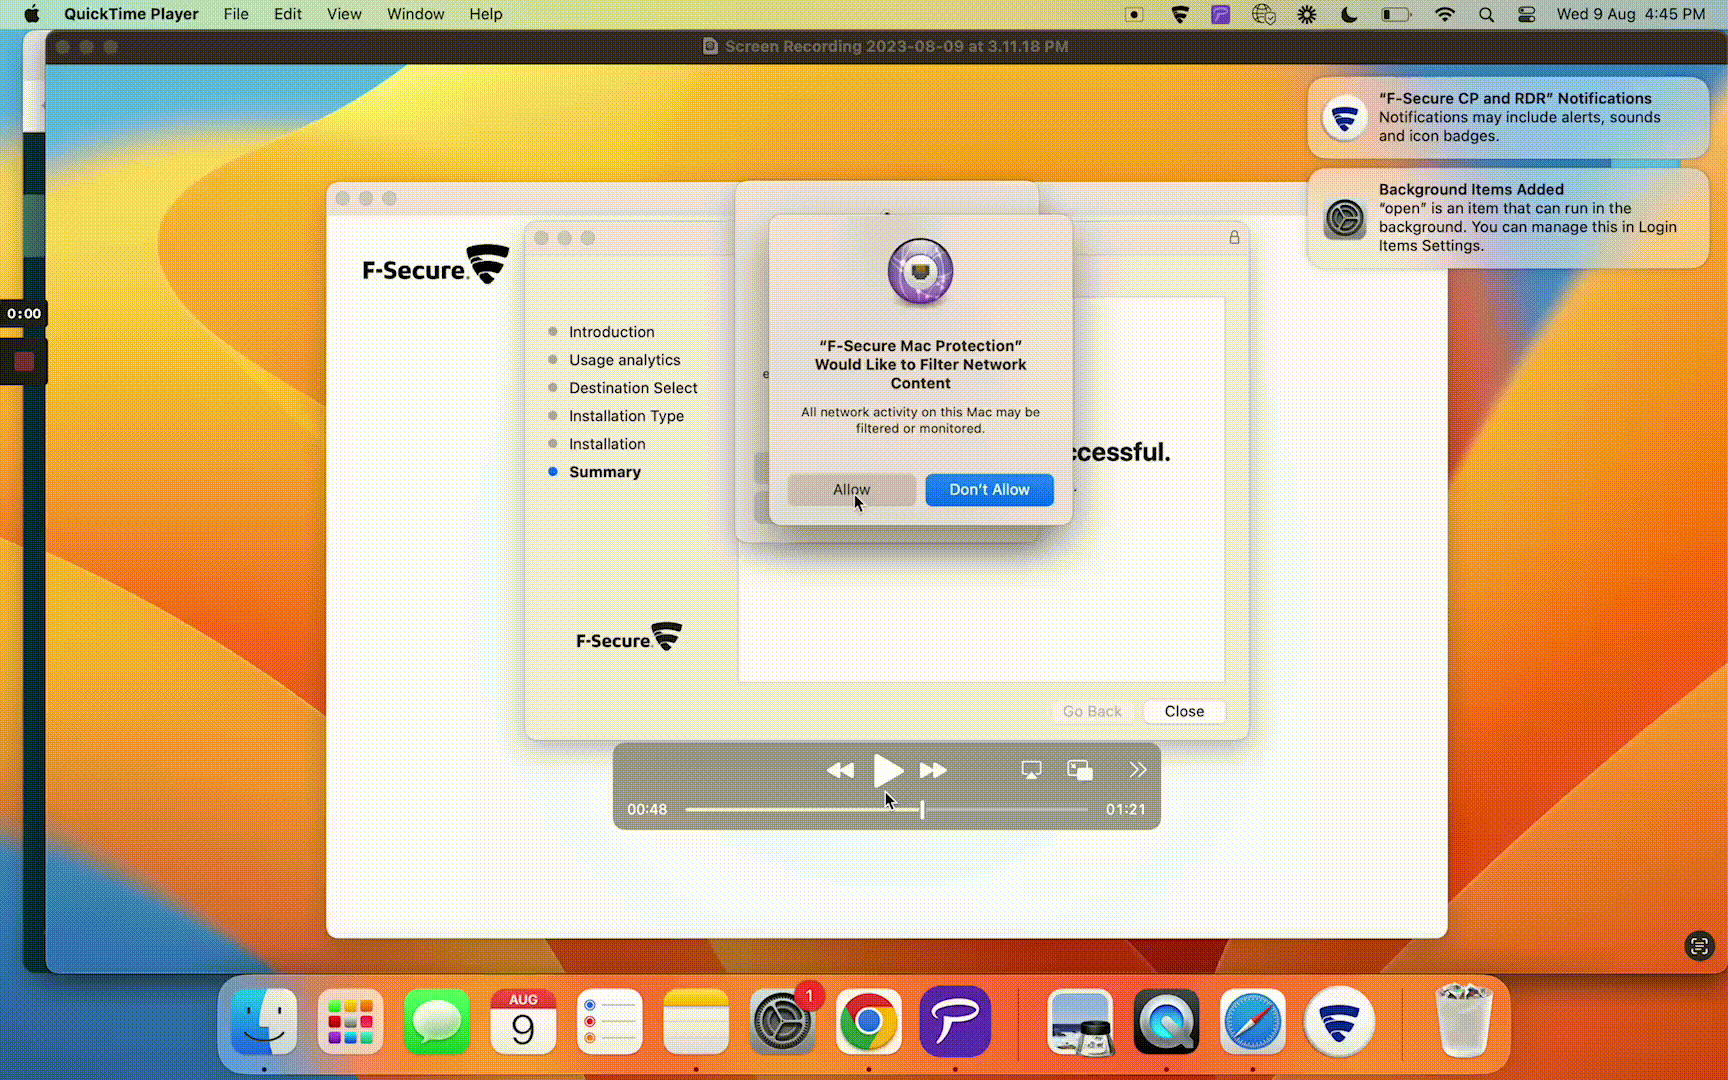The width and height of the screenshot is (1728, 1080).
Task: Open the View menu
Action: pos(344,14)
